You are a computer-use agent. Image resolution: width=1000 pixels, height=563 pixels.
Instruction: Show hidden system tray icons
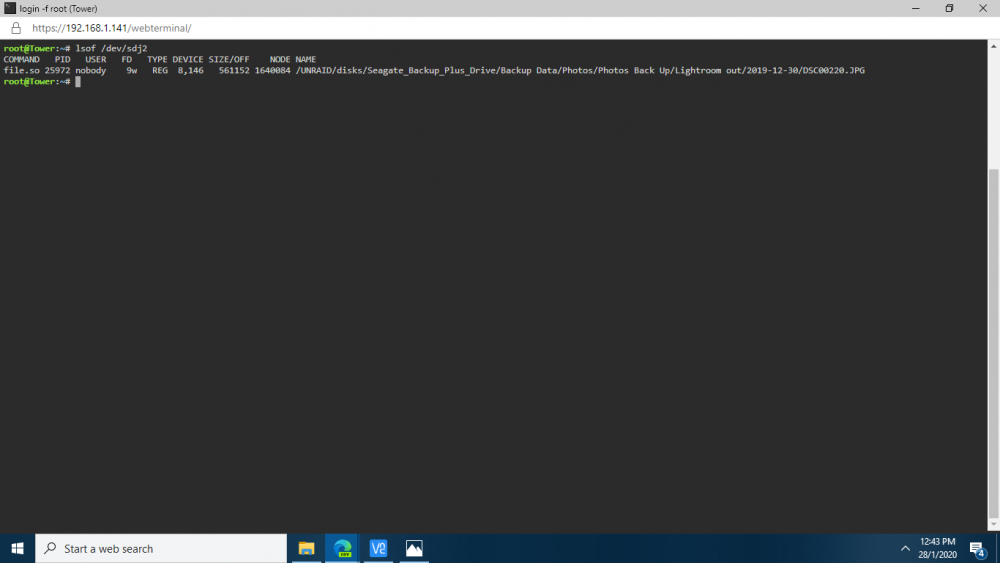[905, 548]
